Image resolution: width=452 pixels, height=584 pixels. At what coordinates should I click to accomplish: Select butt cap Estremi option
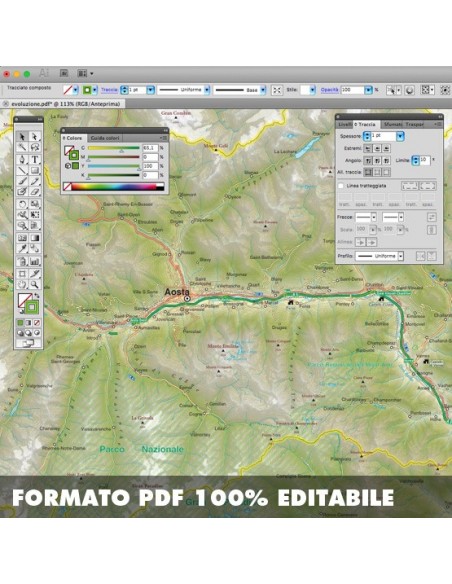tap(367, 149)
